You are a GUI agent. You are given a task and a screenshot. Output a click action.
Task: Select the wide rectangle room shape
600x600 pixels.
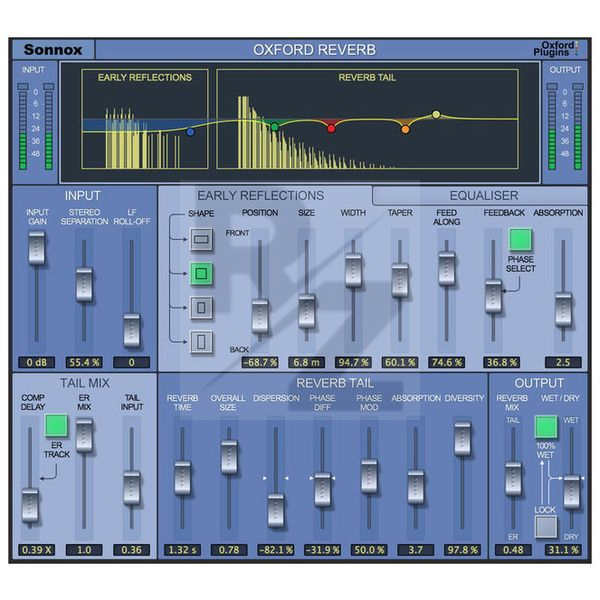click(x=201, y=240)
